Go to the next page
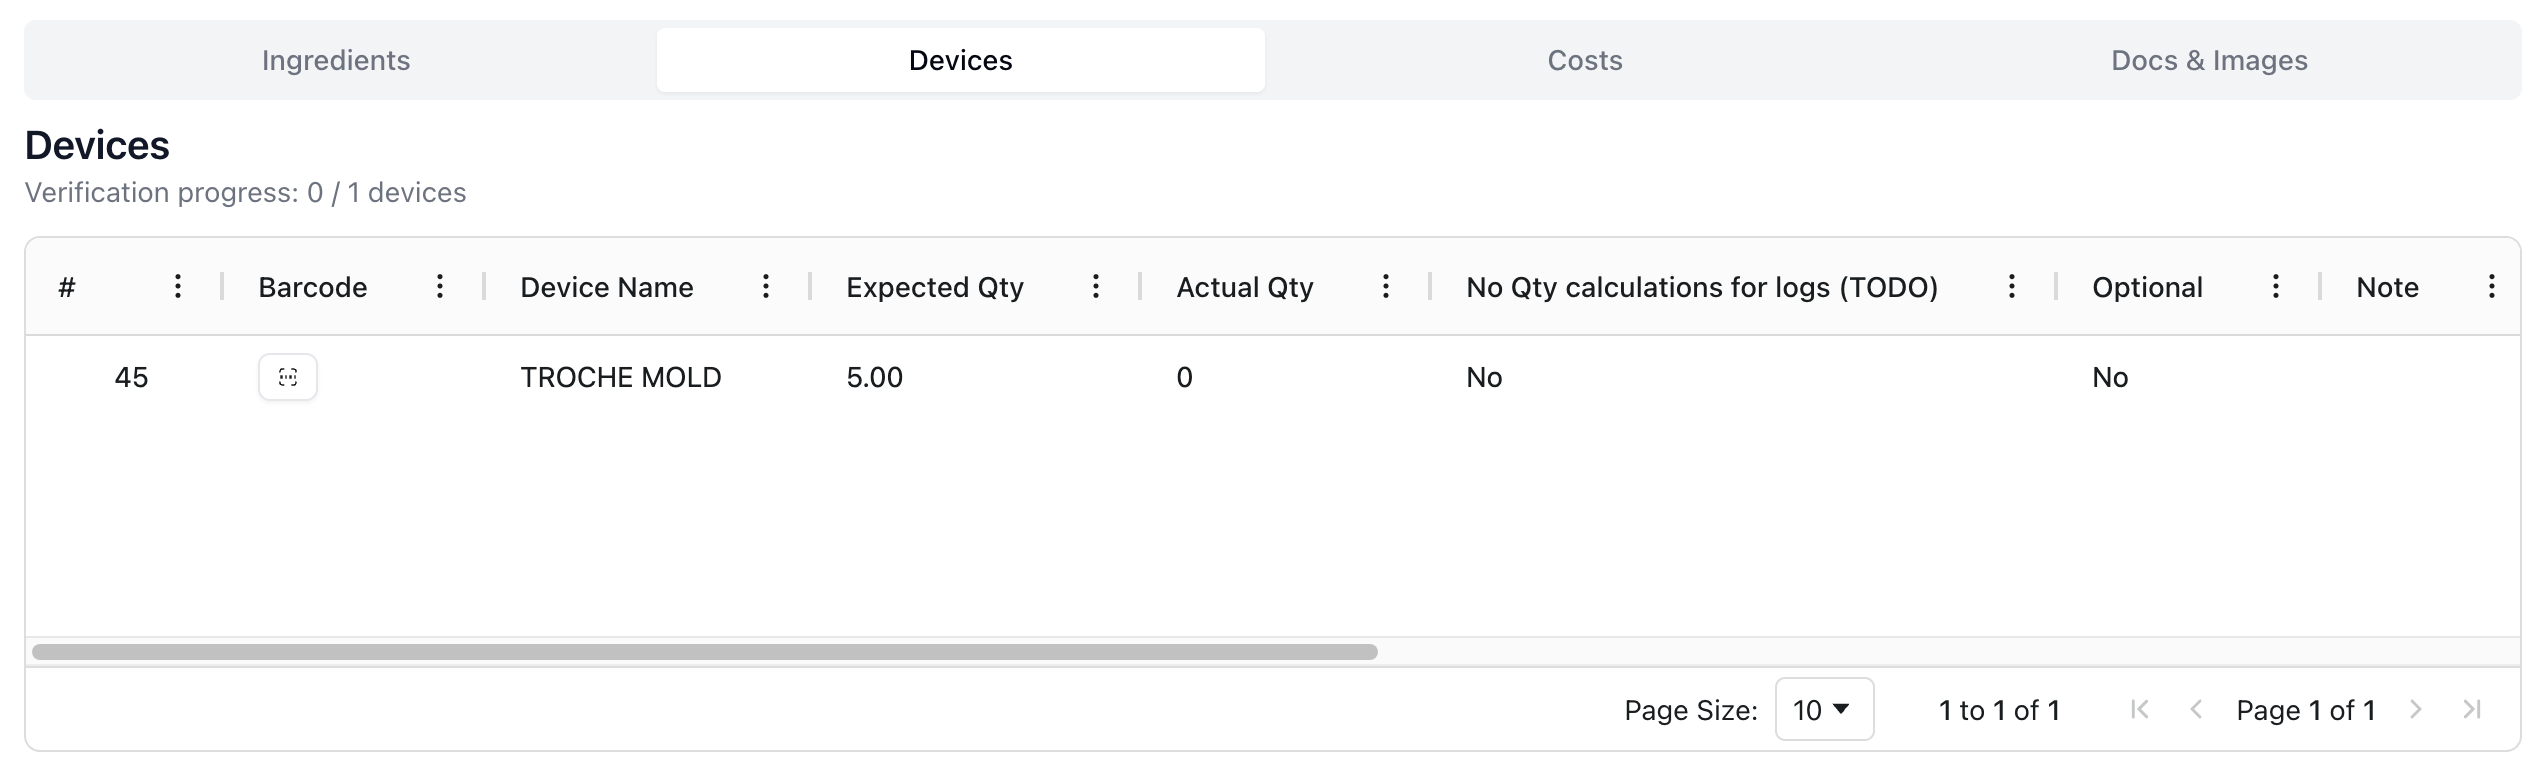The width and height of the screenshot is (2546, 778). tap(2416, 710)
